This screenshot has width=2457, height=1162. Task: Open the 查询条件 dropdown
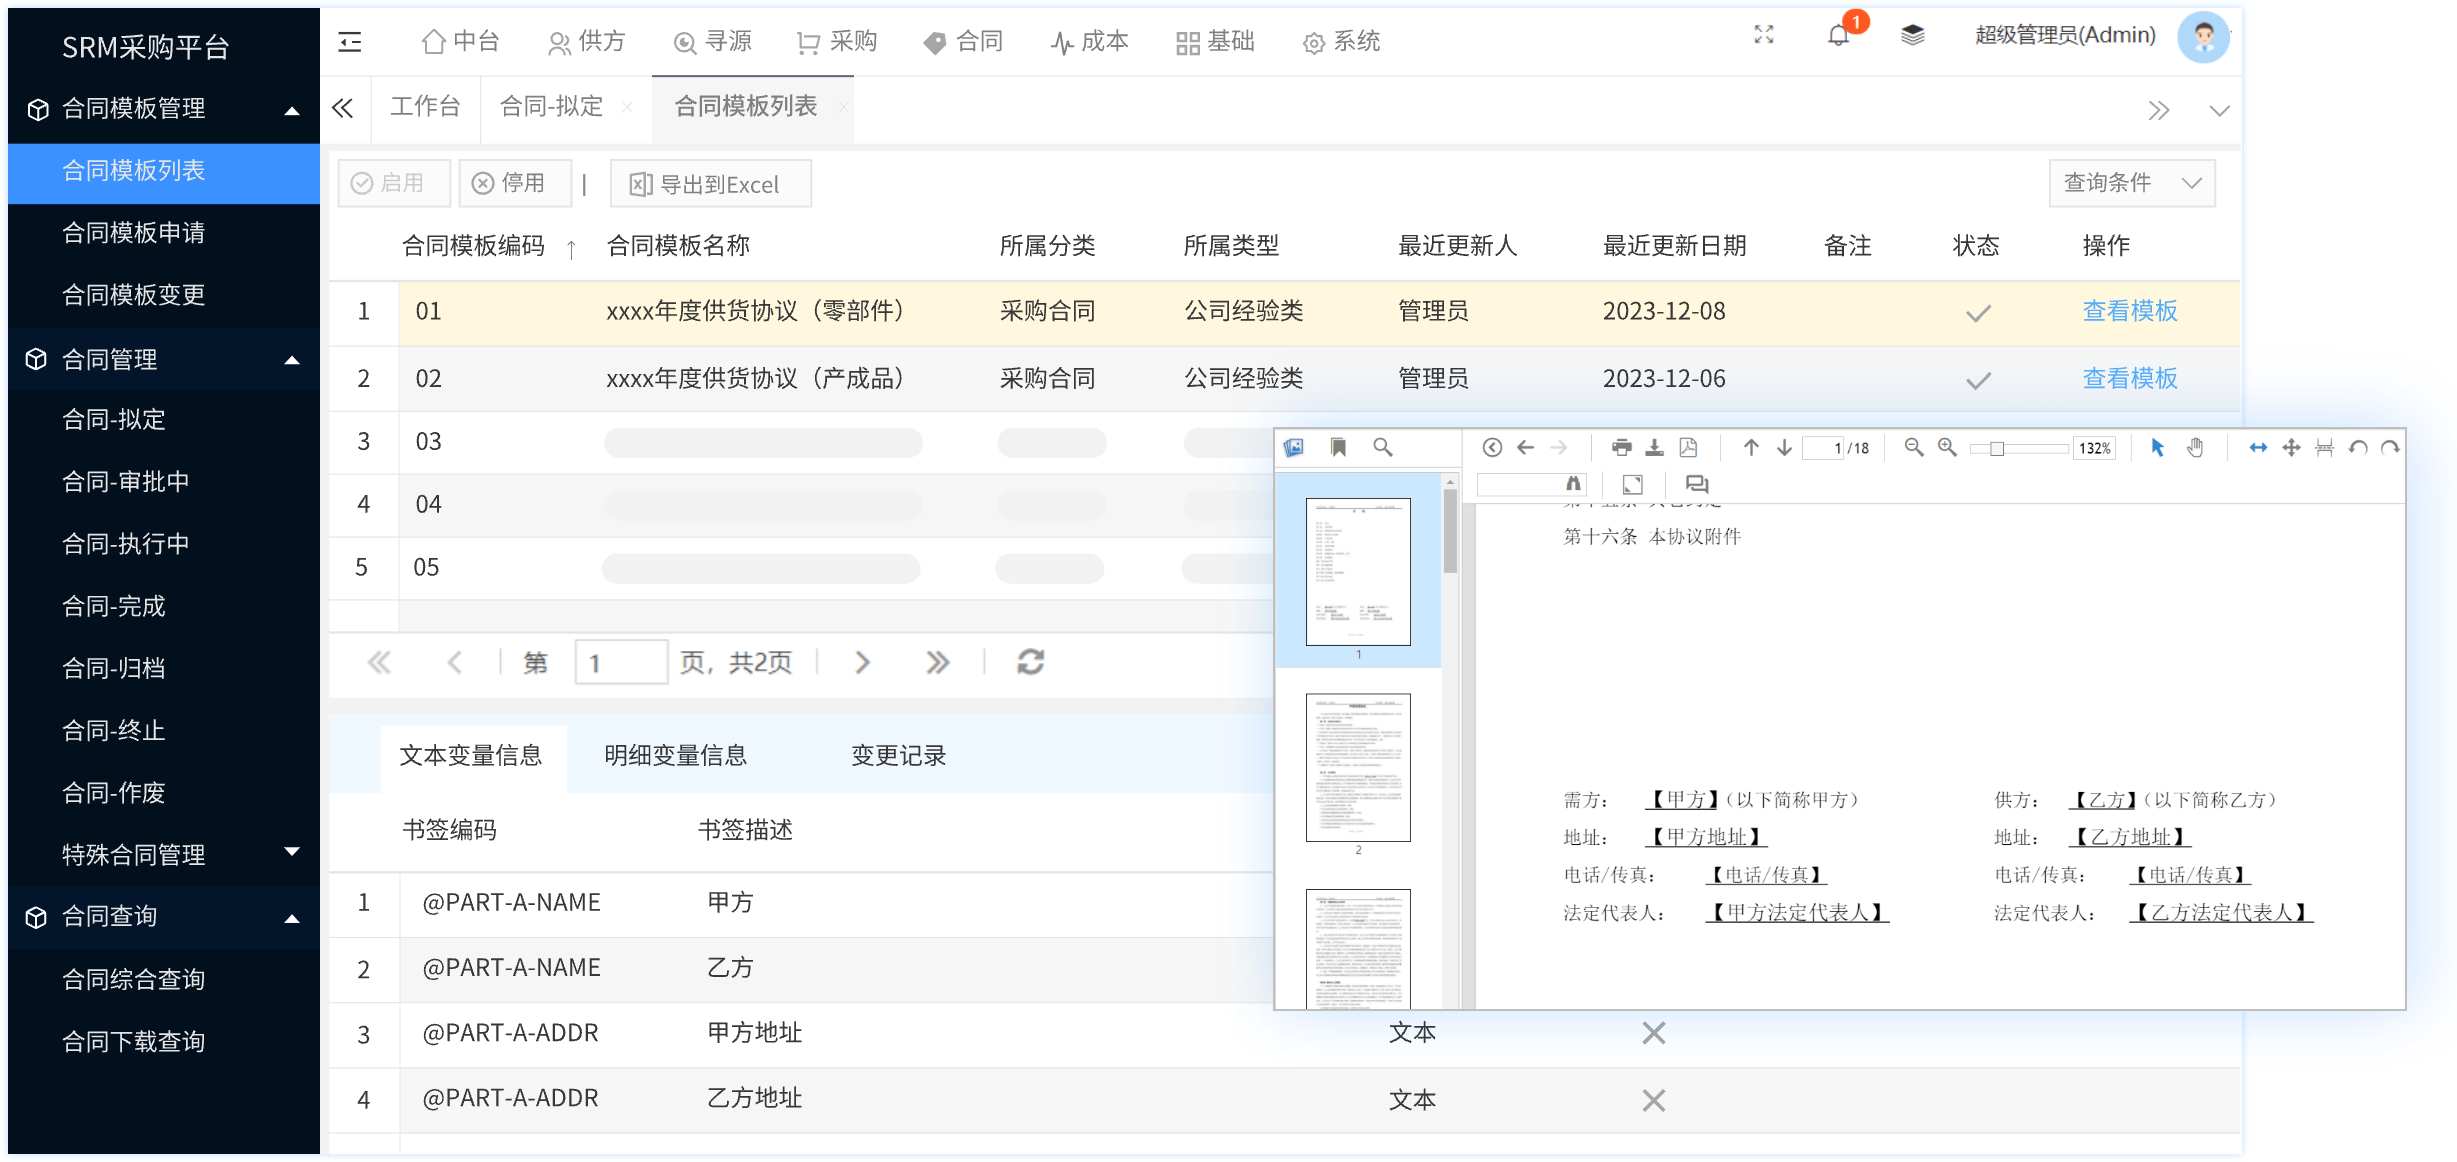pyautogui.click(x=2132, y=183)
